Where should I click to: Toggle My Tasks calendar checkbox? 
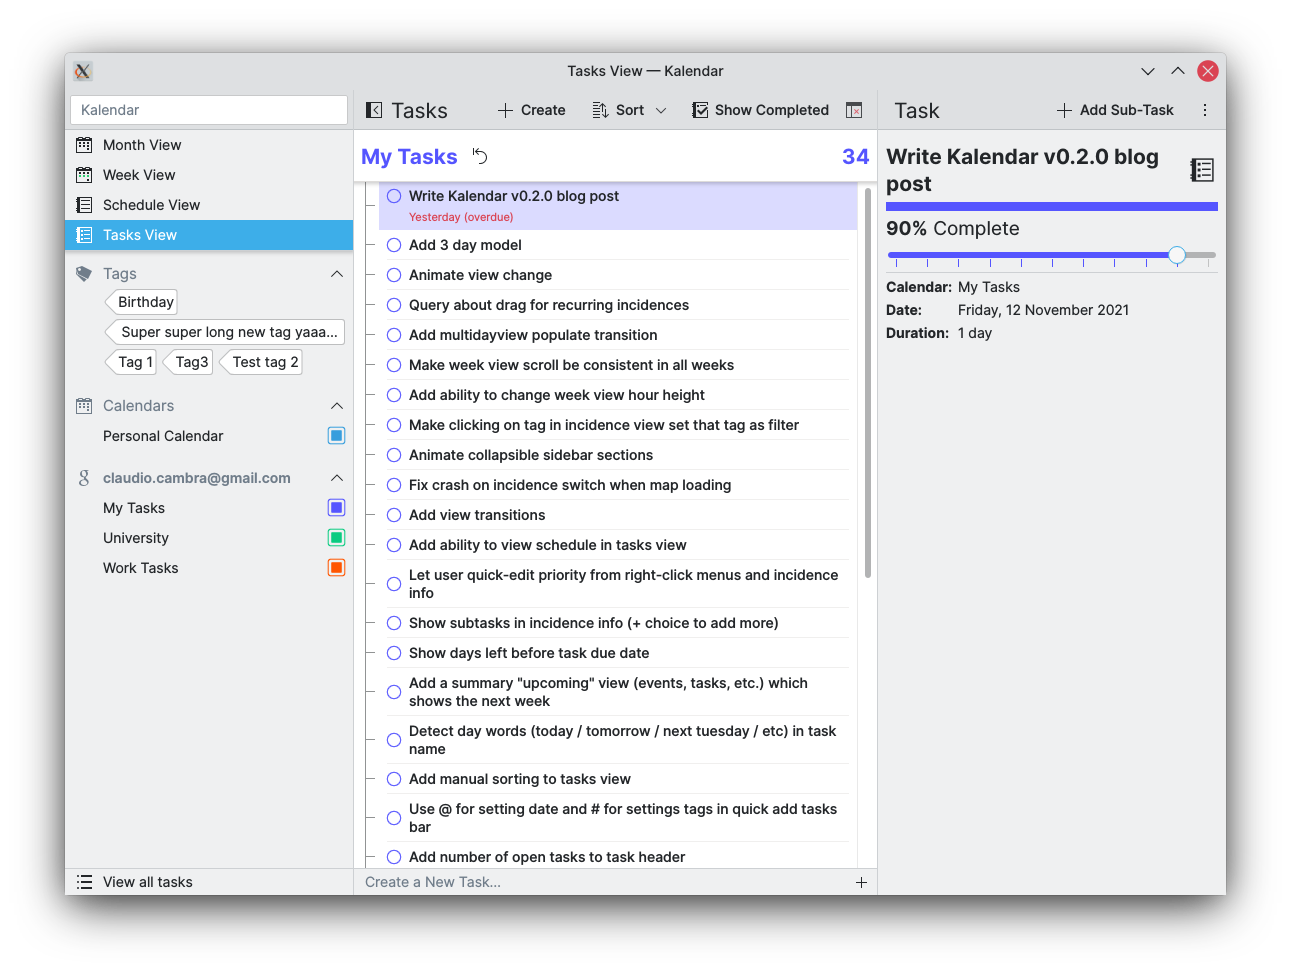pos(337,508)
